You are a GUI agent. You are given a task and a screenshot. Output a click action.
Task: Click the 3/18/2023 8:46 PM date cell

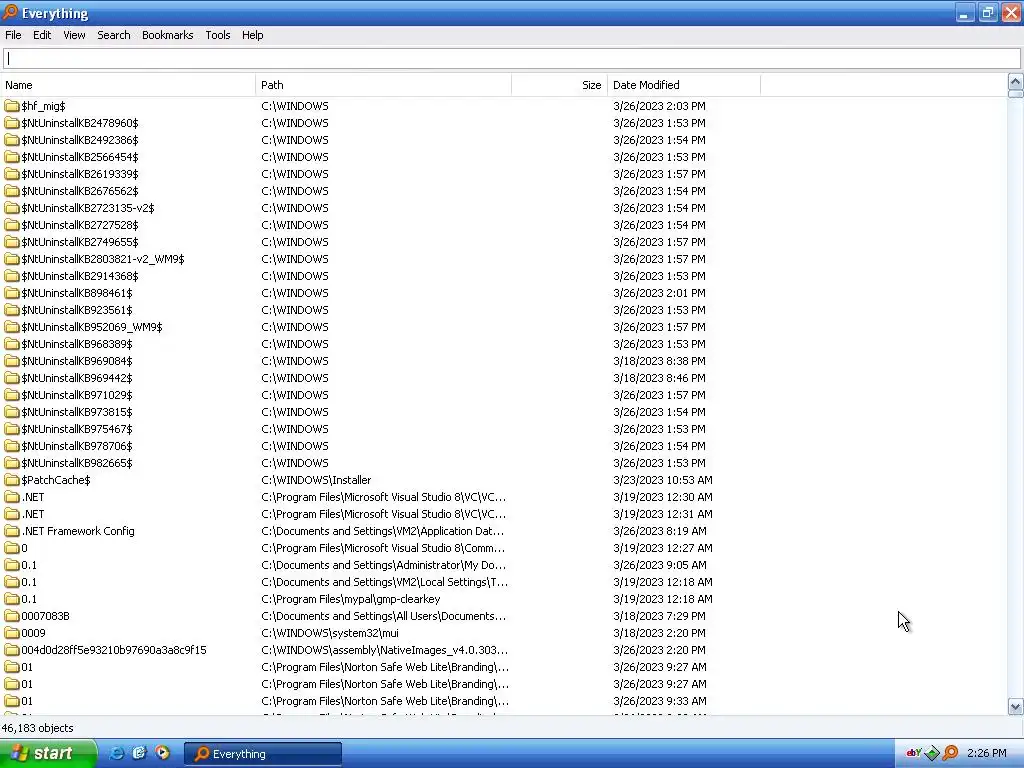click(x=659, y=378)
